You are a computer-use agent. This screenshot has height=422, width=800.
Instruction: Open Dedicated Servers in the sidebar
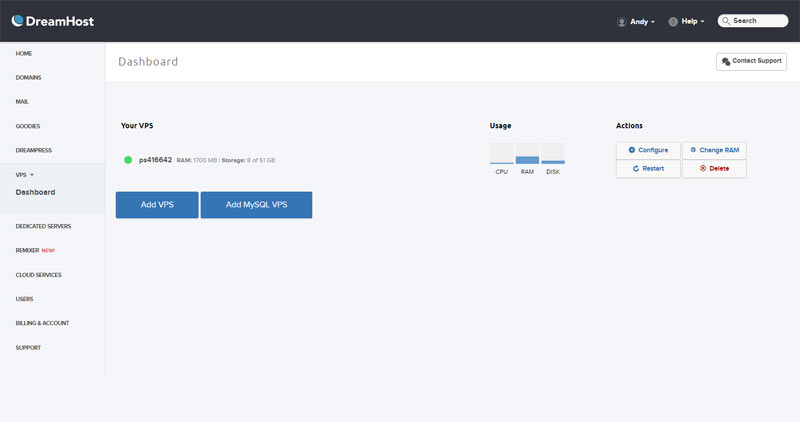tap(43, 226)
